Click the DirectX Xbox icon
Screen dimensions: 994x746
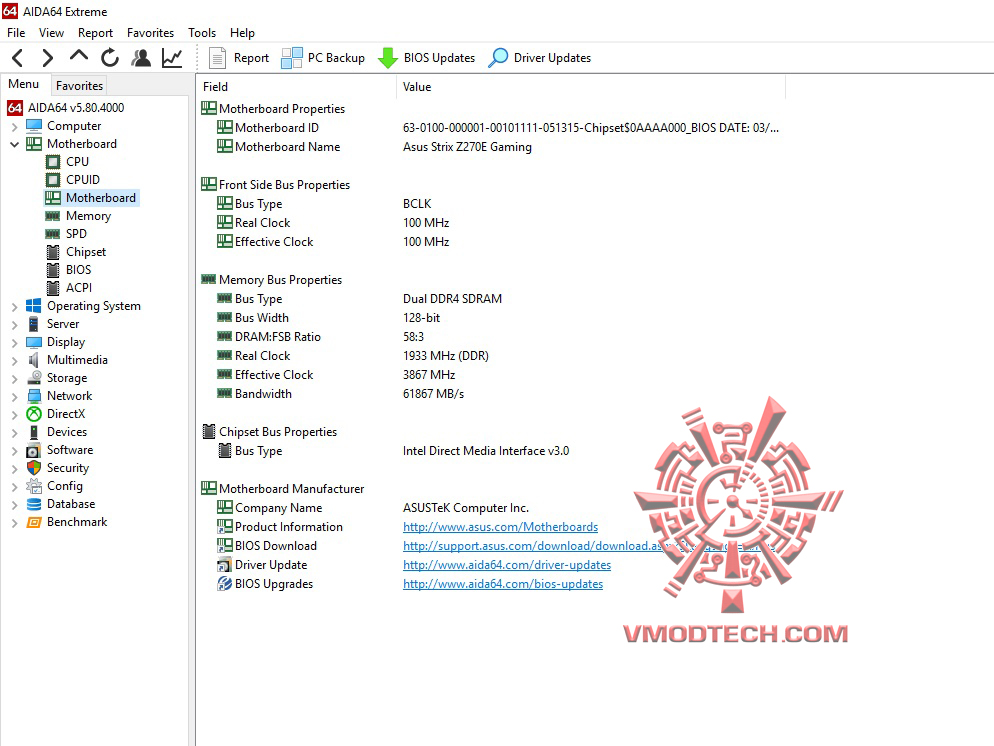click(34, 414)
